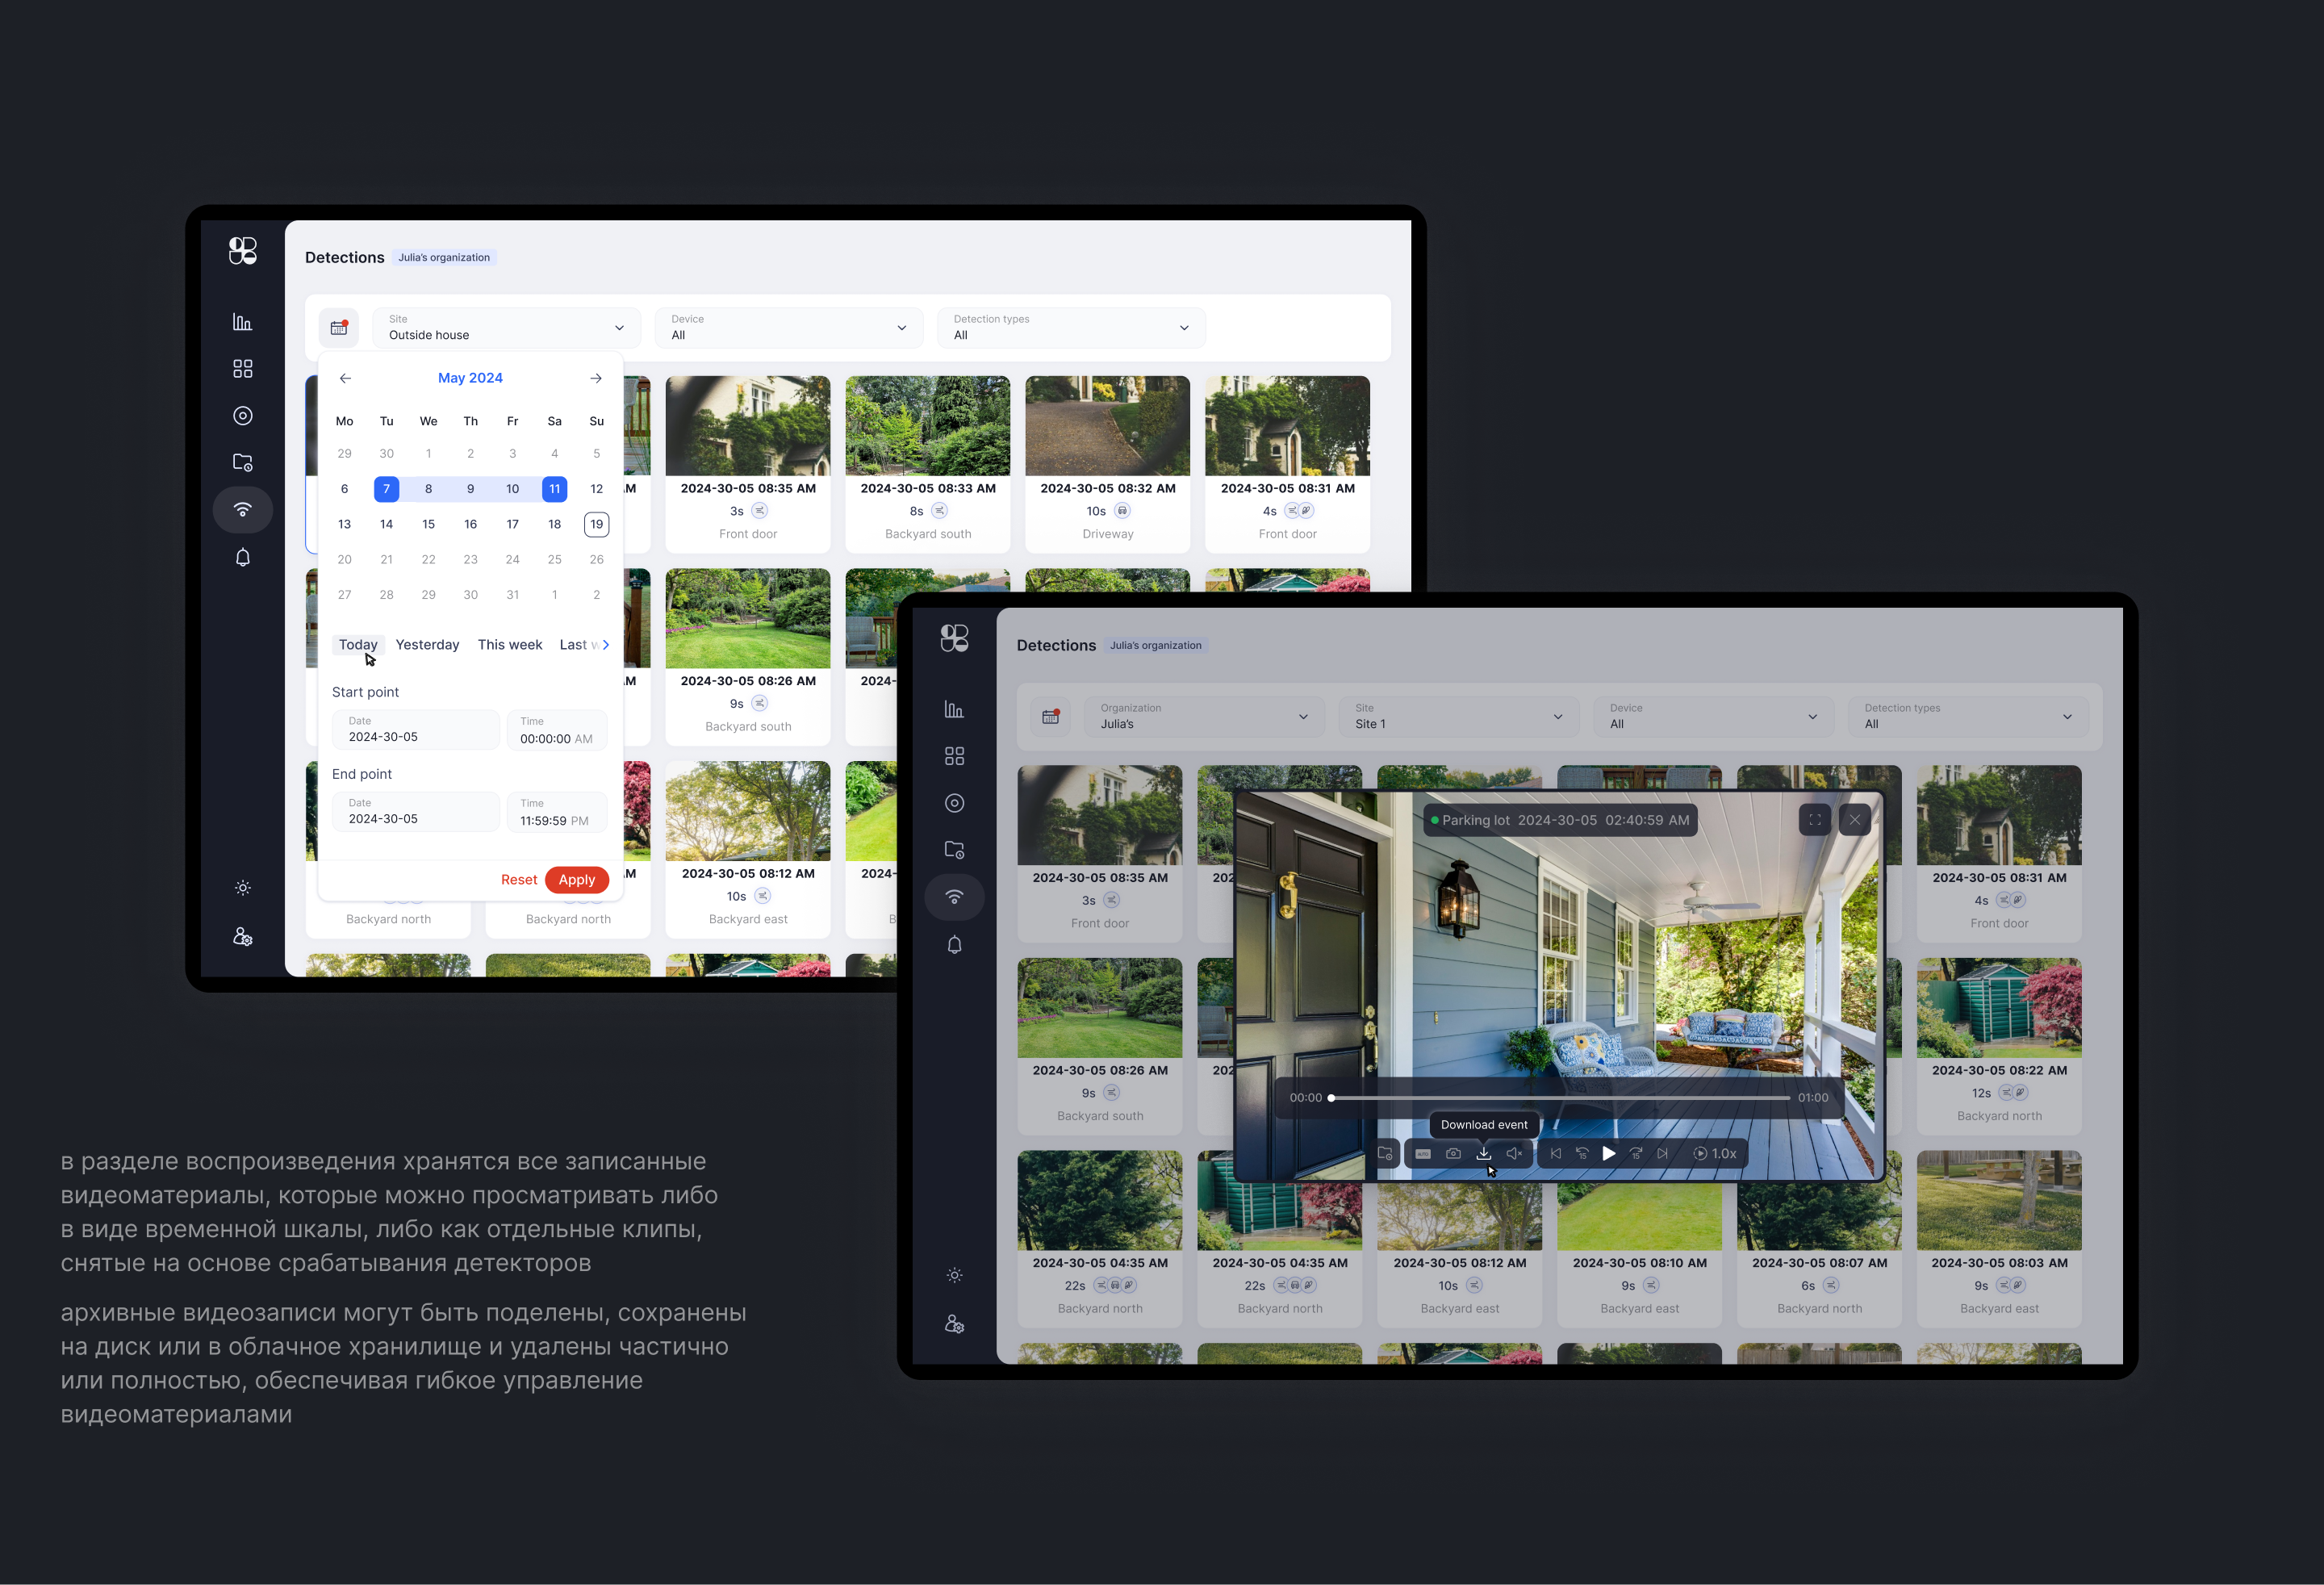This screenshot has width=2324, height=1585.
Task: Open the Organization dropdown showing Julia's
Action: (1203, 716)
